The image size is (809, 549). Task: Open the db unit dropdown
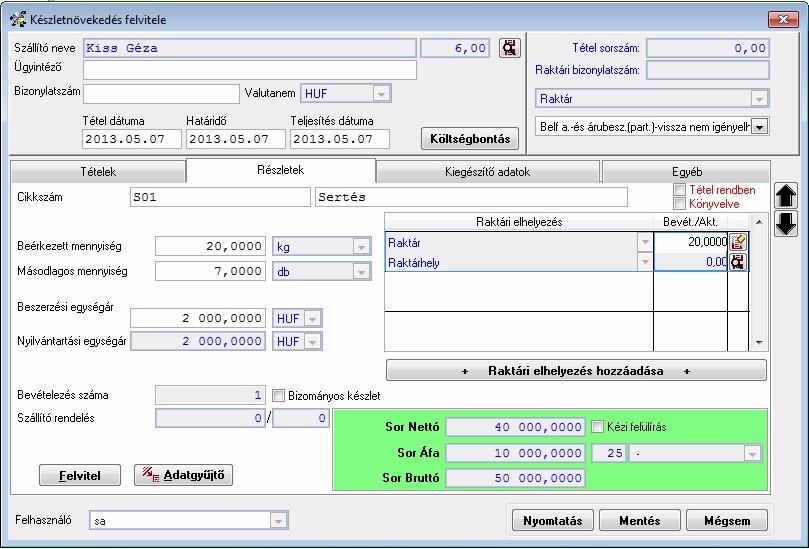click(362, 272)
